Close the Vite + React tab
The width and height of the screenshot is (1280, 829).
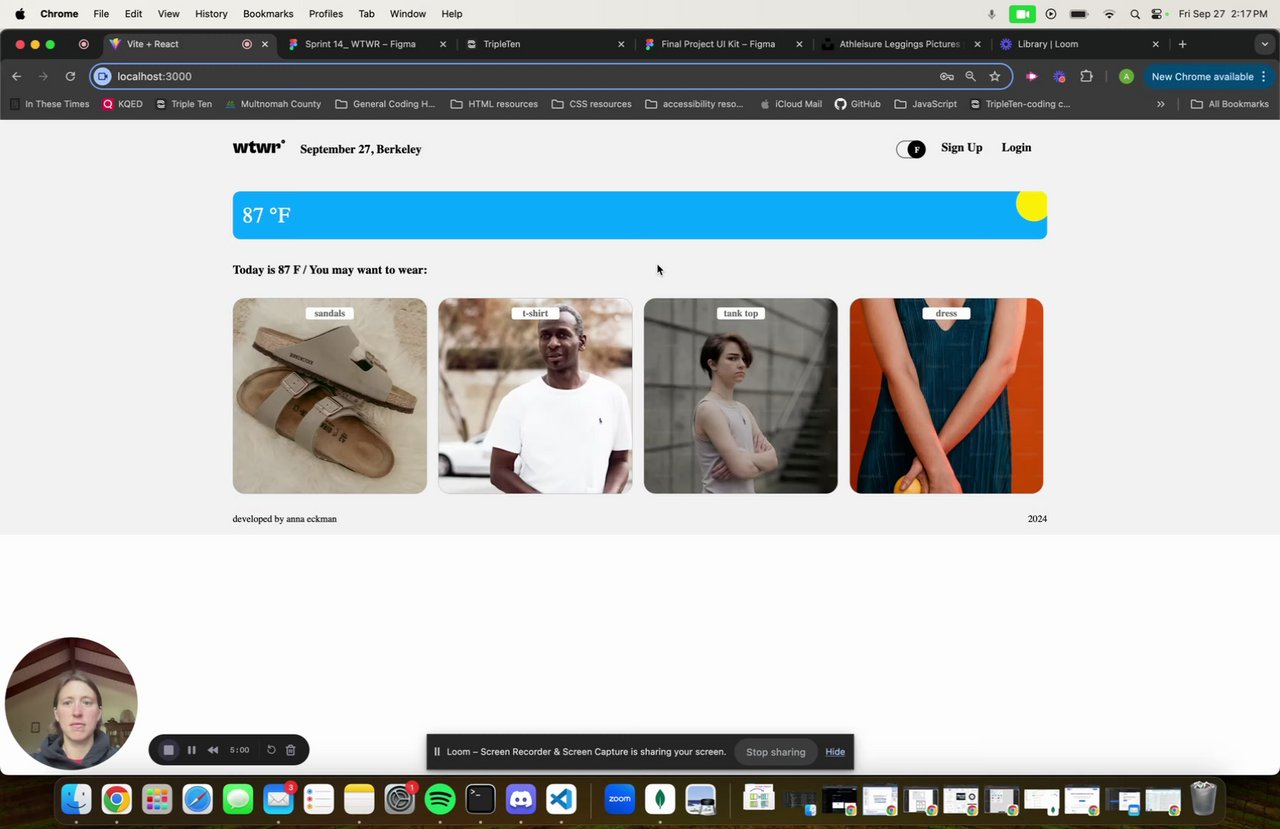pos(265,44)
